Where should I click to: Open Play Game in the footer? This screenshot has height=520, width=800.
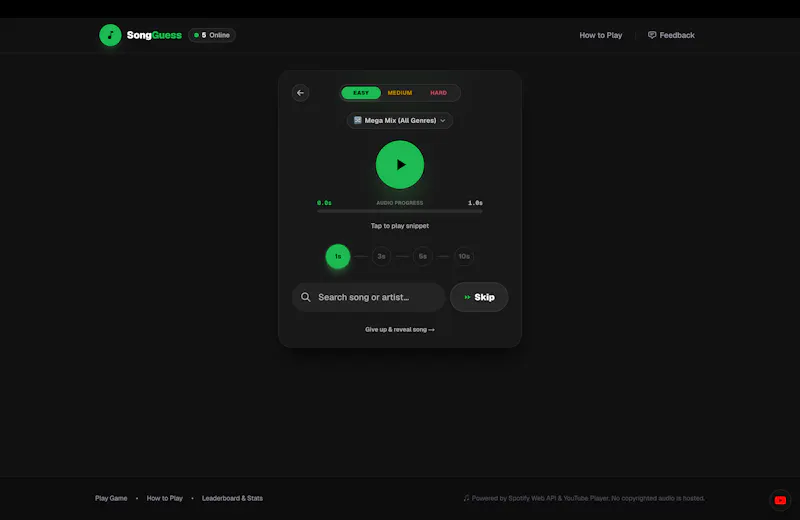(111, 498)
